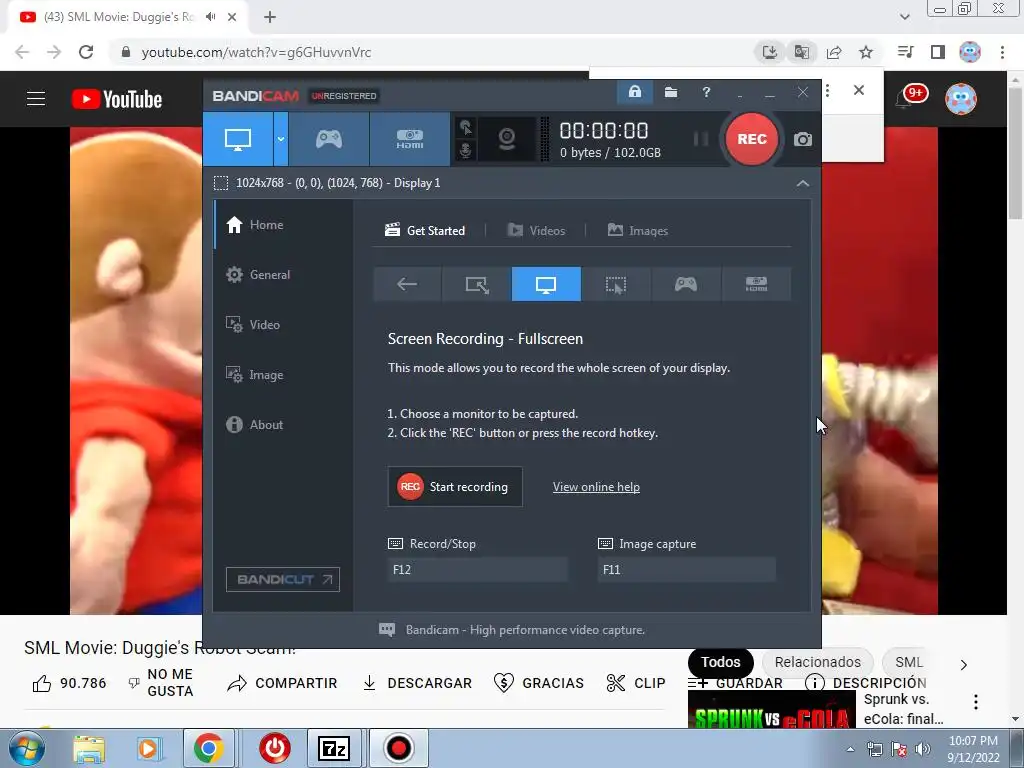Select around mouse recording mode icon
This screenshot has width=1024, height=768.
615,284
